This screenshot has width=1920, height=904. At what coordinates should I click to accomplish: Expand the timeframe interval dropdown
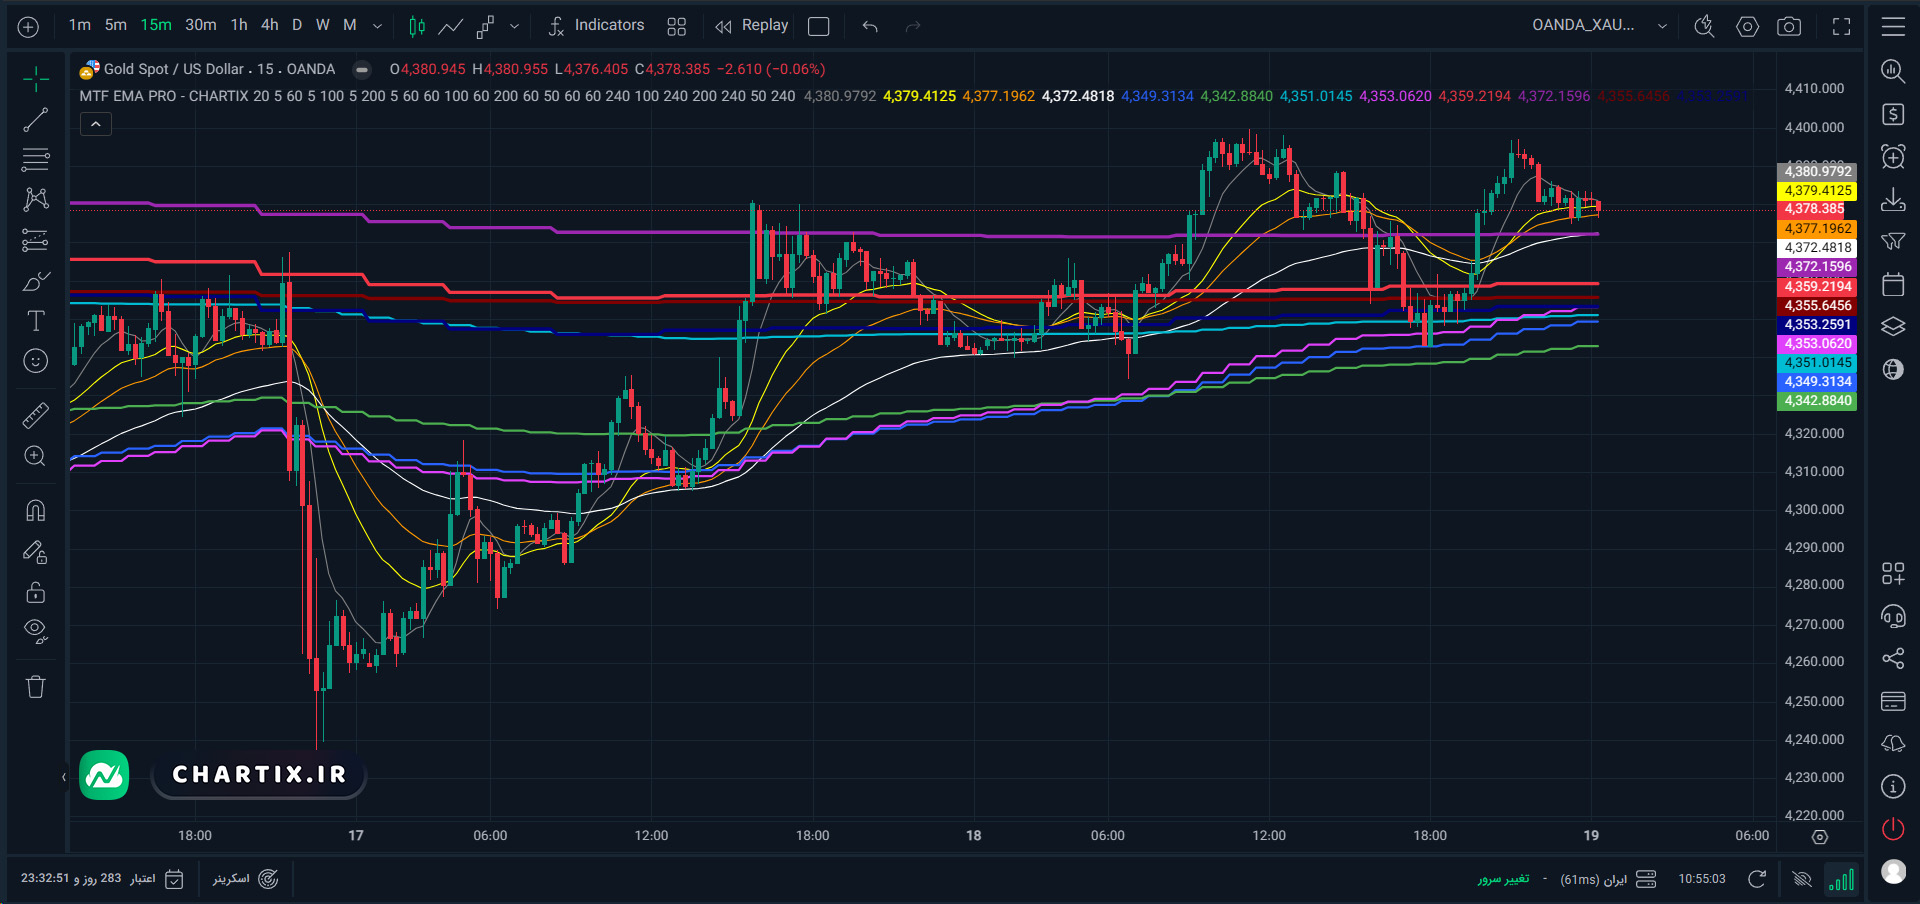click(x=377, y=26)
